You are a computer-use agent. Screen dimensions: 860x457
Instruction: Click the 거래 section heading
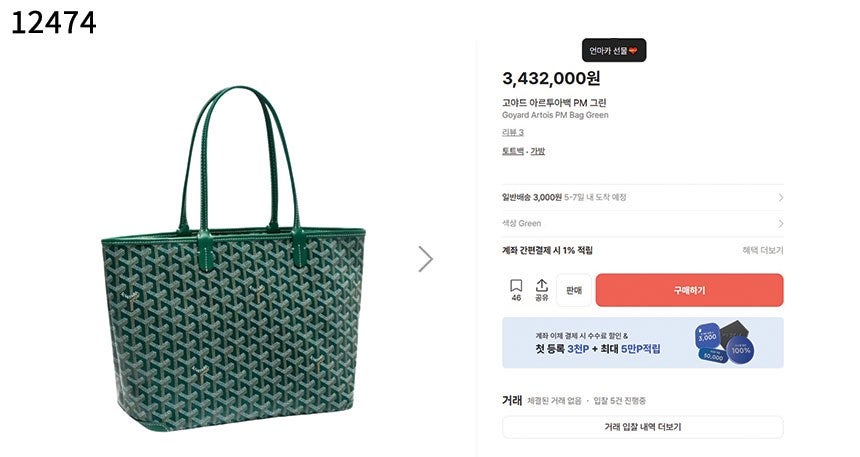pos(512,400)
